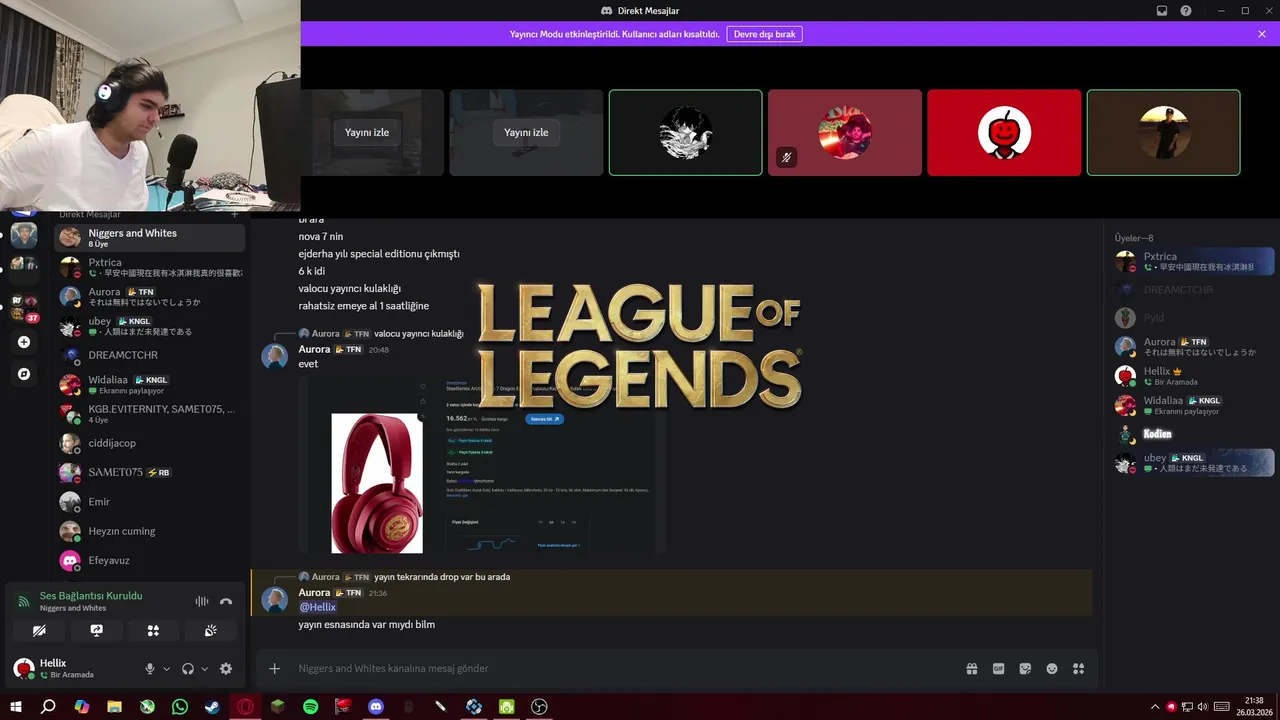Click Aurora's avatar on evet message
Image resolution: width=1280 pixels, height=720 pixels.
click(275, 356)
